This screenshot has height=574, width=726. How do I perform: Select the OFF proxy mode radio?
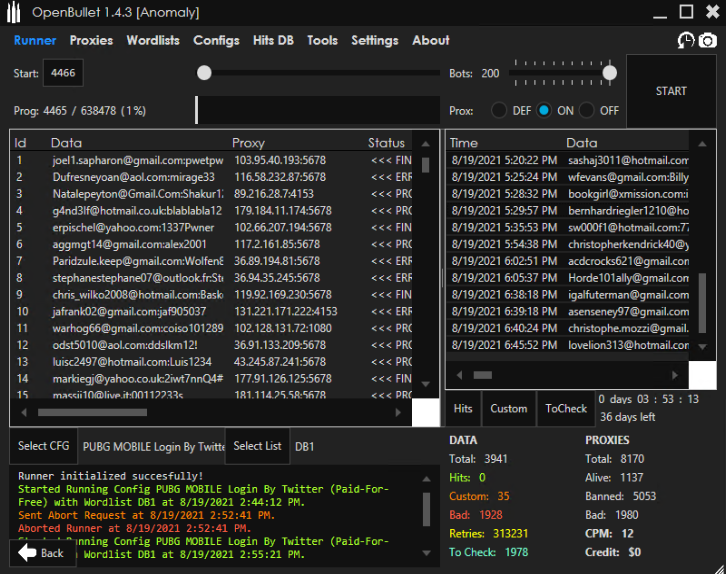pos(586,111)
